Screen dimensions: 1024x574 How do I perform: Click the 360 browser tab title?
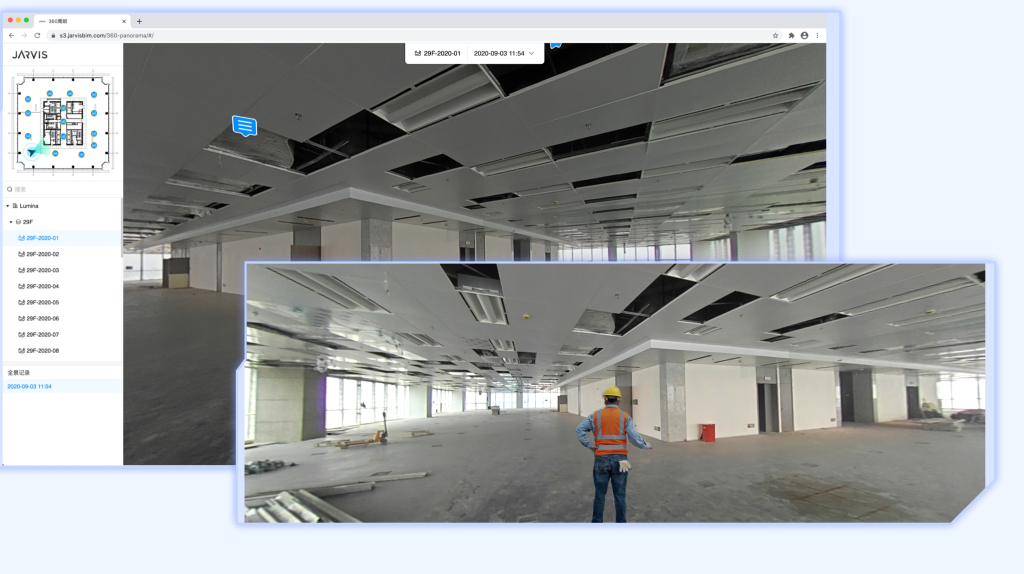click(x=58, y=21)
